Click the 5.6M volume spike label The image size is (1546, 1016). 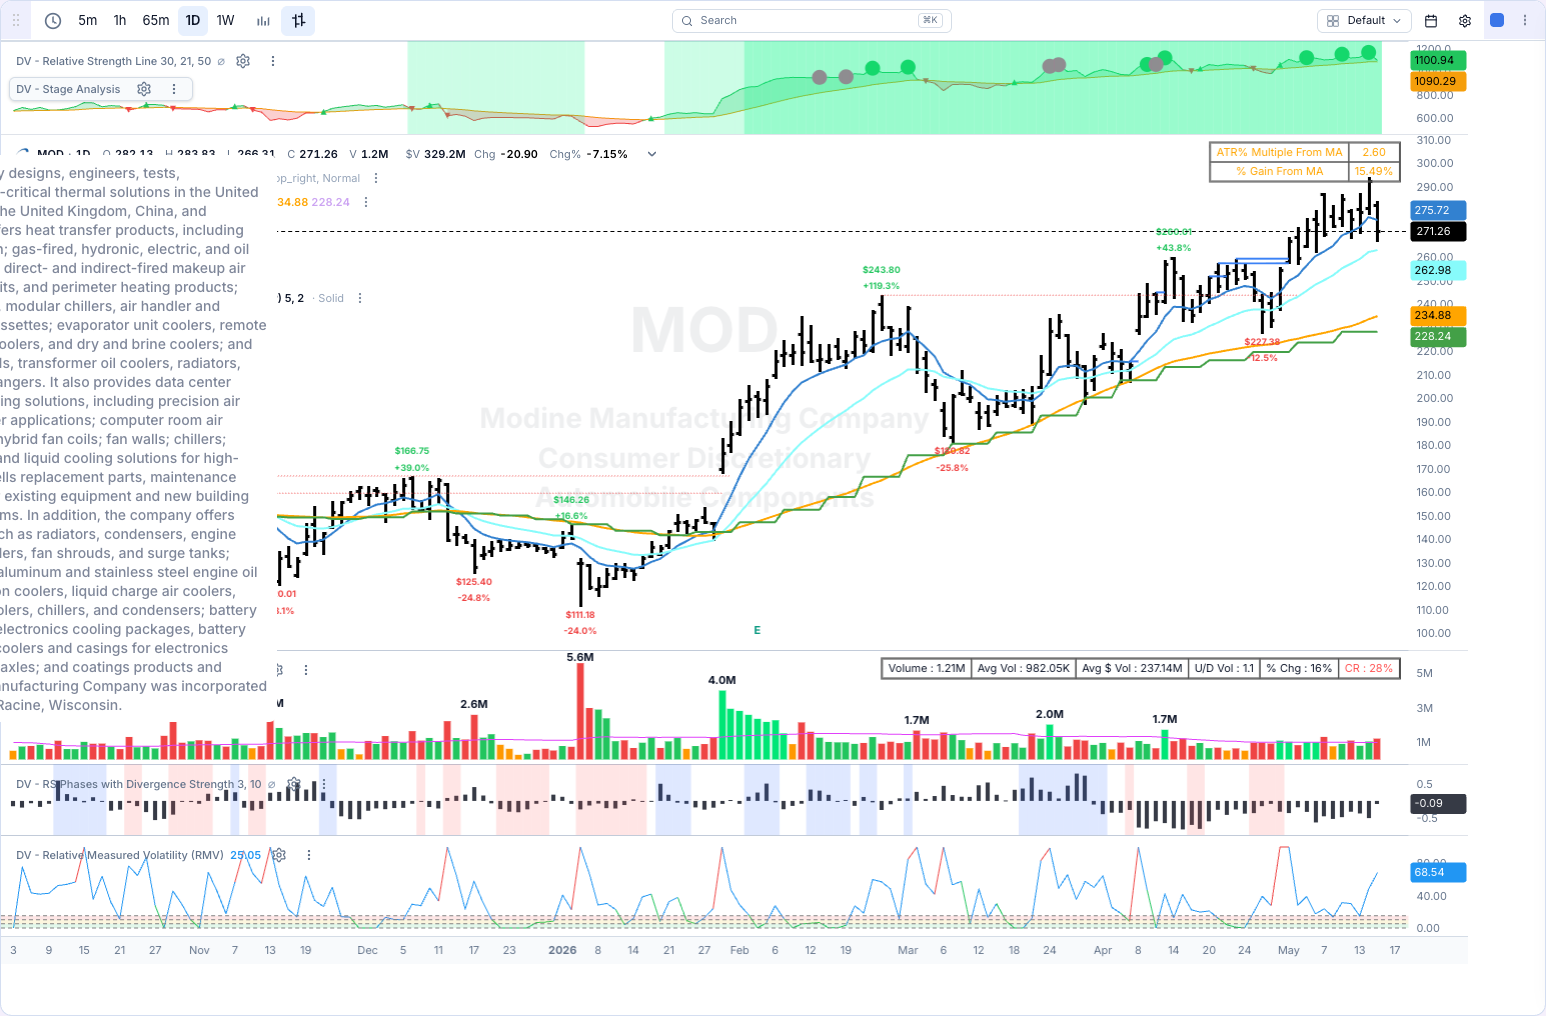(580, 657)
